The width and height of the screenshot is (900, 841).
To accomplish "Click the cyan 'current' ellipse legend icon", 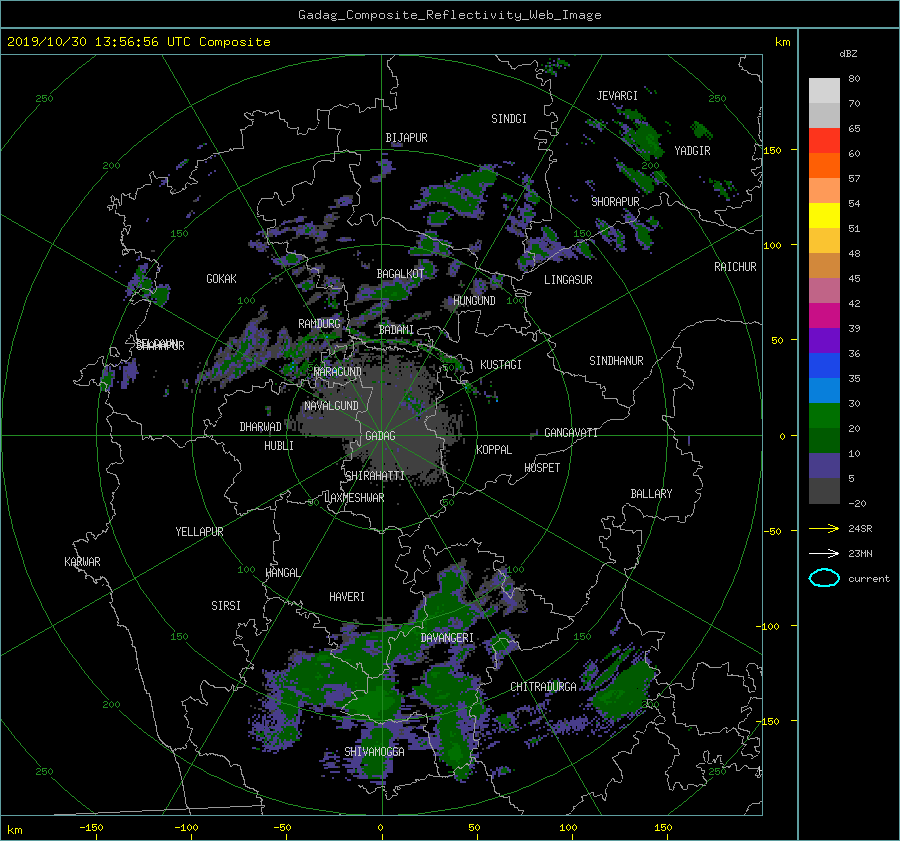I will [824, 578].
